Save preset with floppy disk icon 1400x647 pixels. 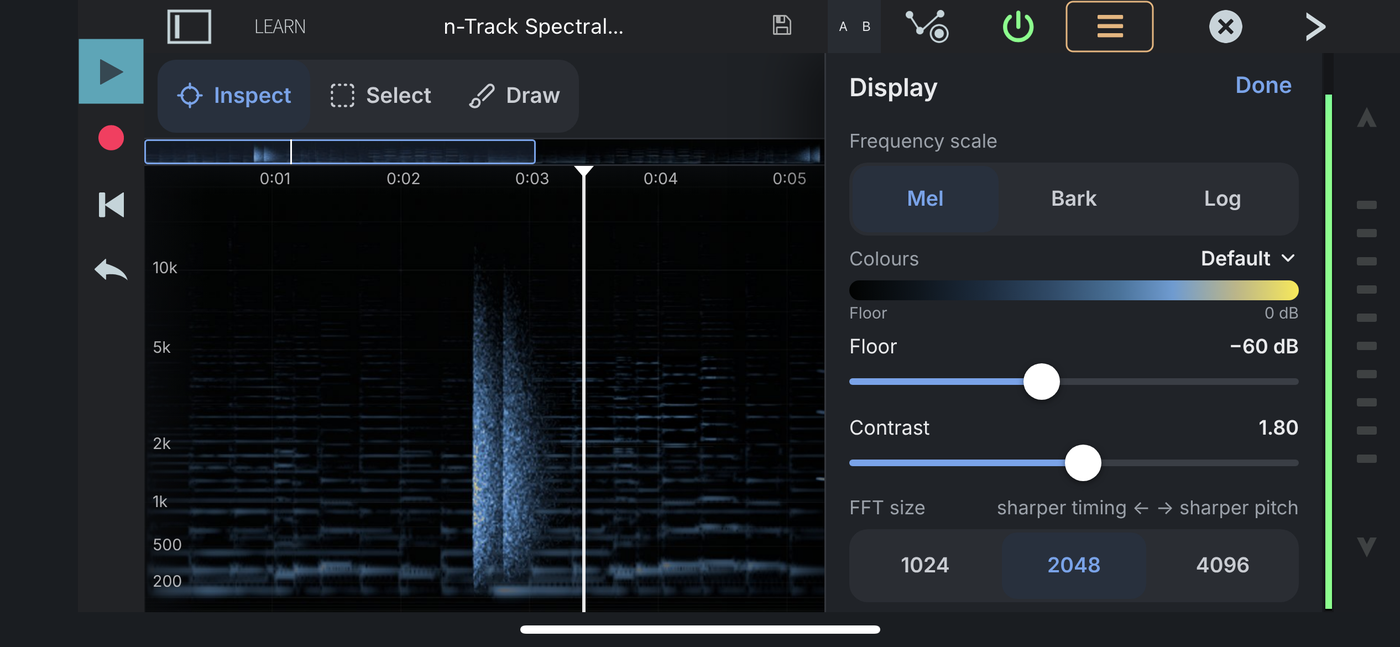tap(782, 26)
